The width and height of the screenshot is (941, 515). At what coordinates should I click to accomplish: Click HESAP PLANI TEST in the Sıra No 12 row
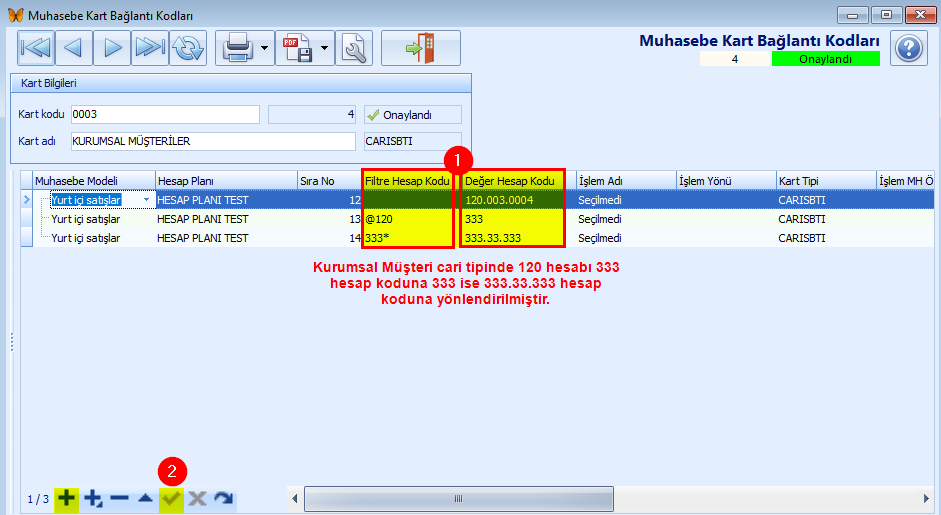(x=203, y=200)
